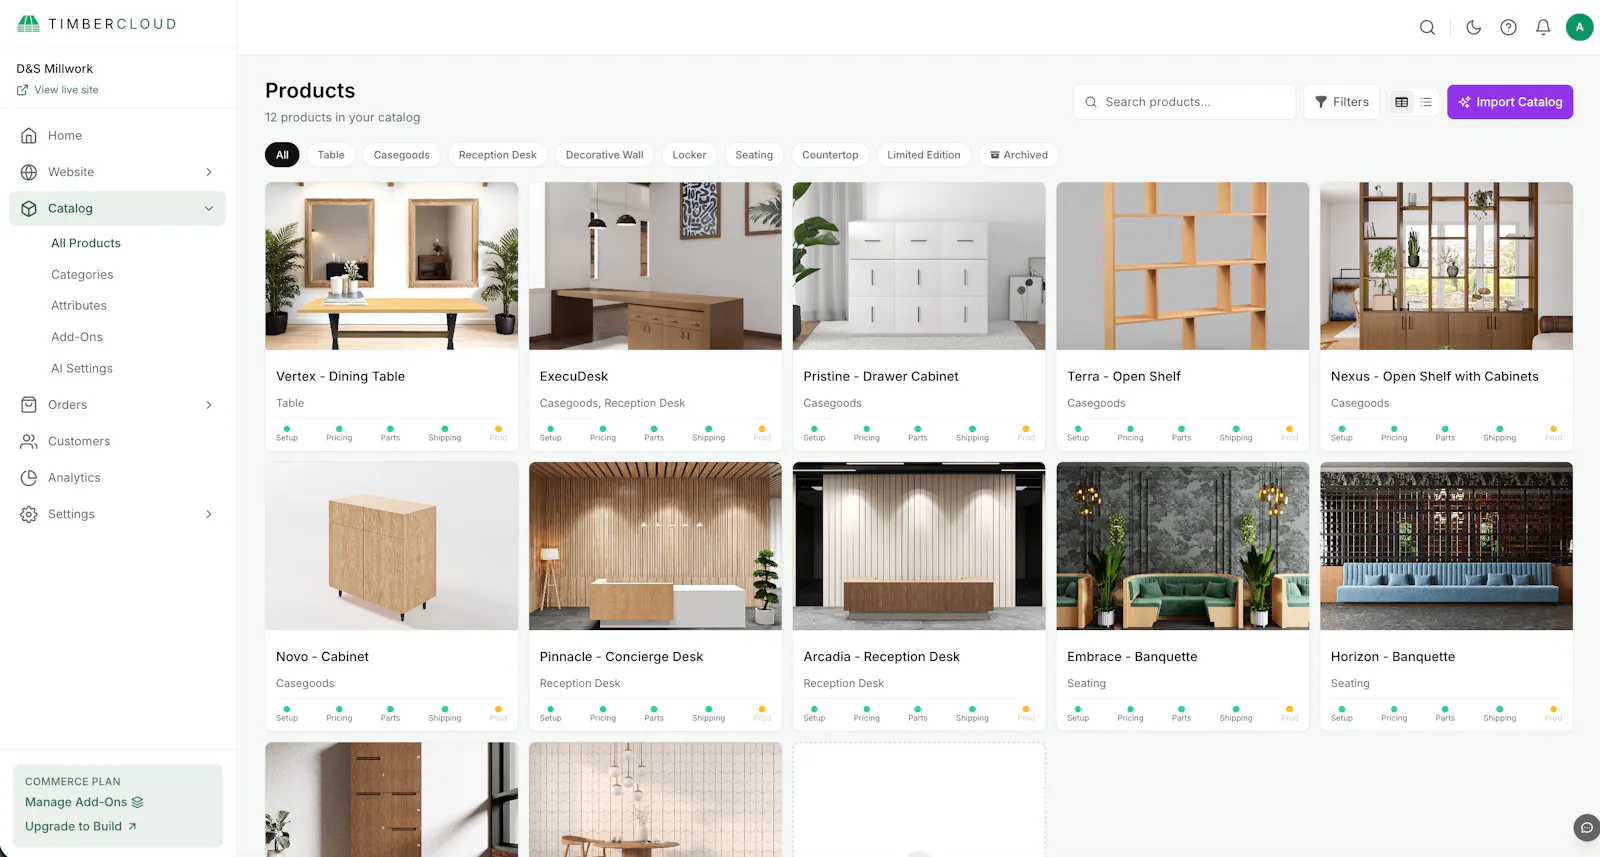Click the external link icon beside View live site

coord(22,90)
